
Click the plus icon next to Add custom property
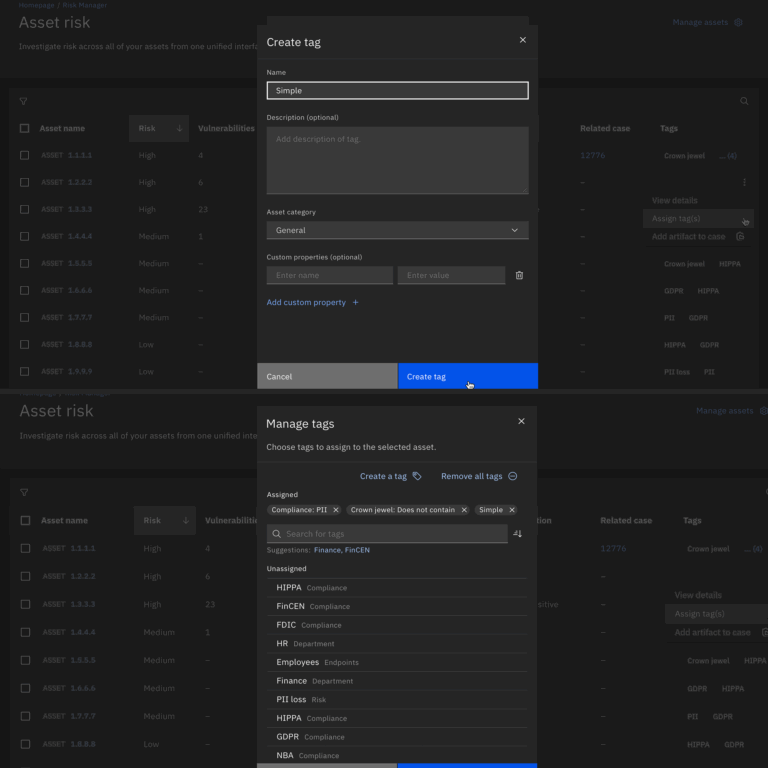pyautogui.click(x=356, y=302)
